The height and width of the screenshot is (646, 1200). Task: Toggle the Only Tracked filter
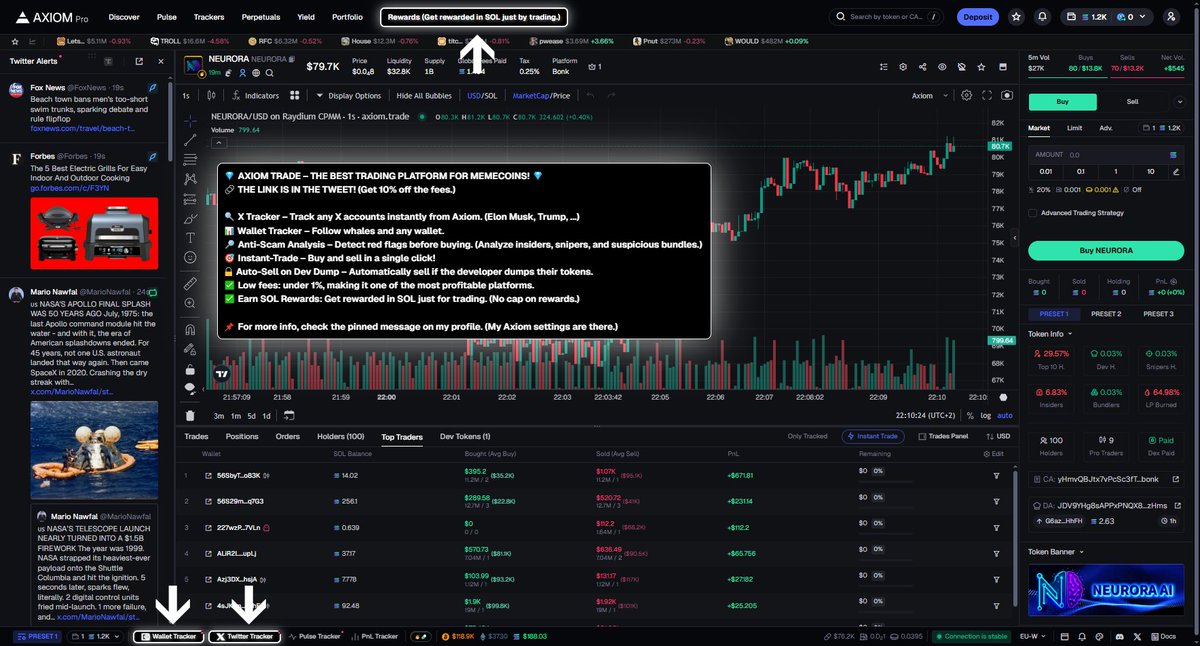809,436
